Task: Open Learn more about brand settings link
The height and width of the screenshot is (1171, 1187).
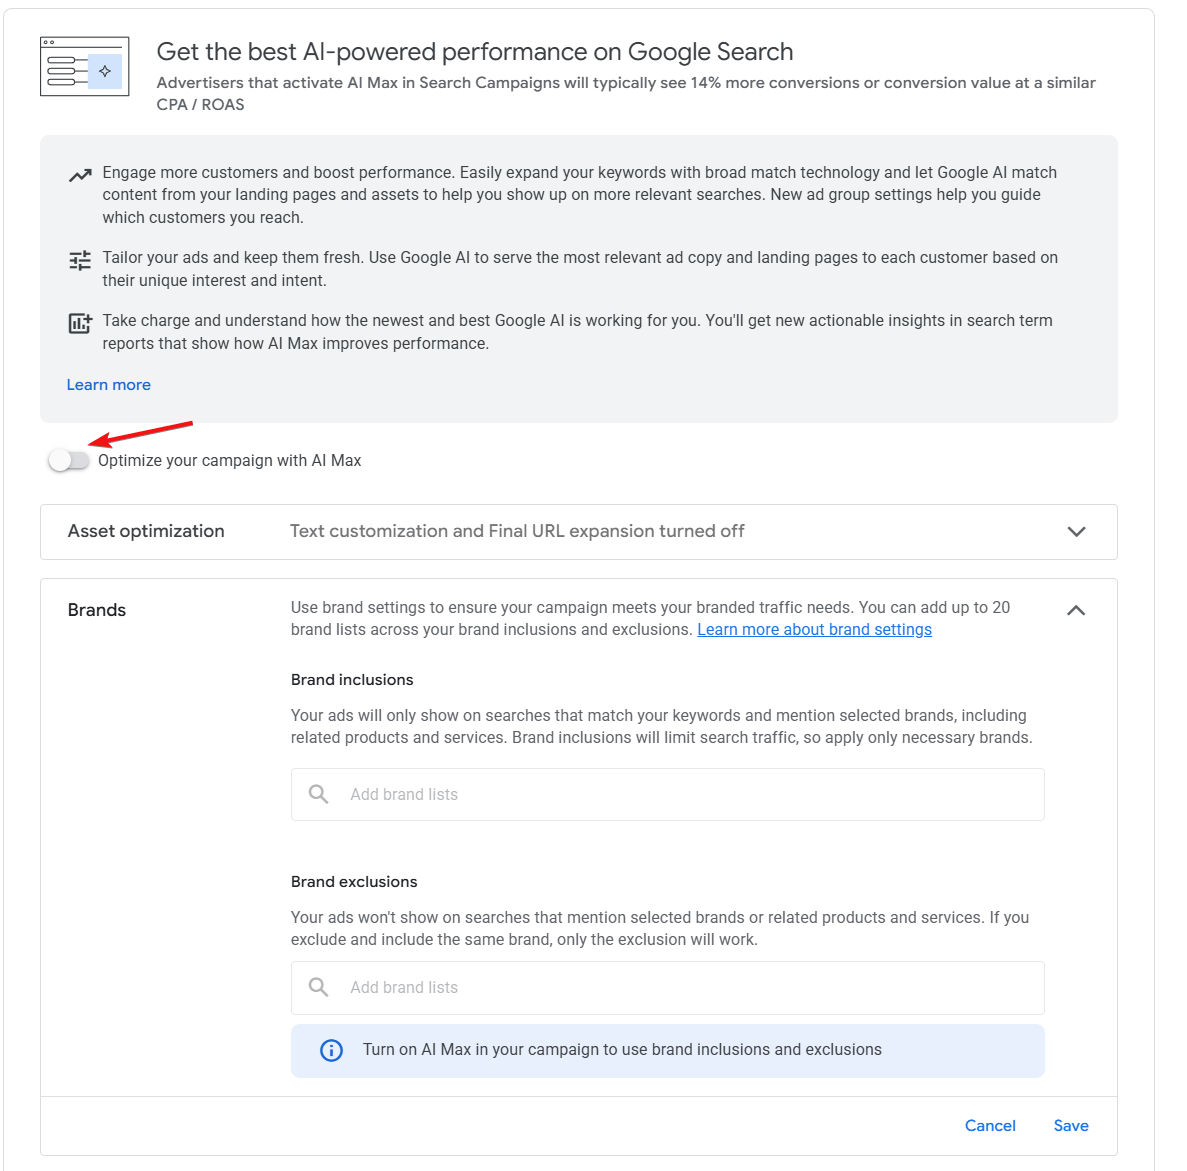Action: click(814, 630)
